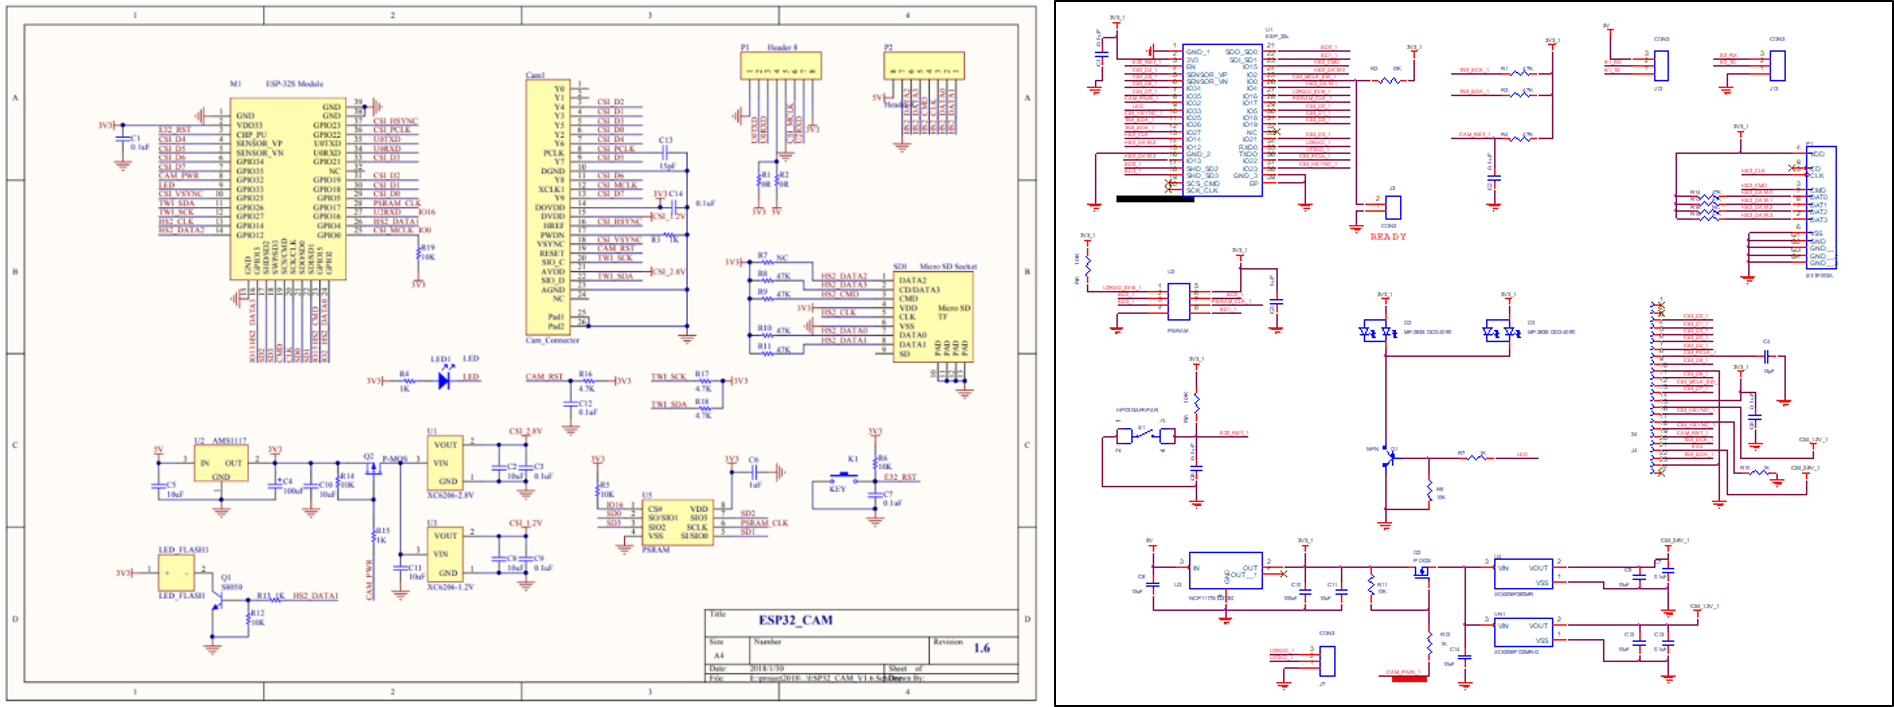Select resistor R12 10K under Q1
The width and height of the screenshot is (1894, 707).
(247, 618)
